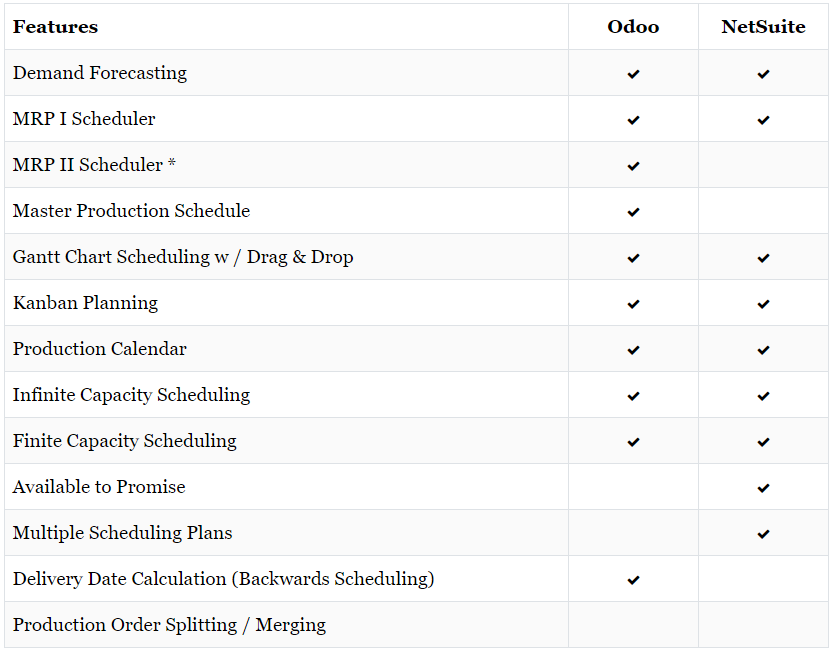Click the Odoo column header
Viewport: 831px width, 651px height.
[633, 27]
